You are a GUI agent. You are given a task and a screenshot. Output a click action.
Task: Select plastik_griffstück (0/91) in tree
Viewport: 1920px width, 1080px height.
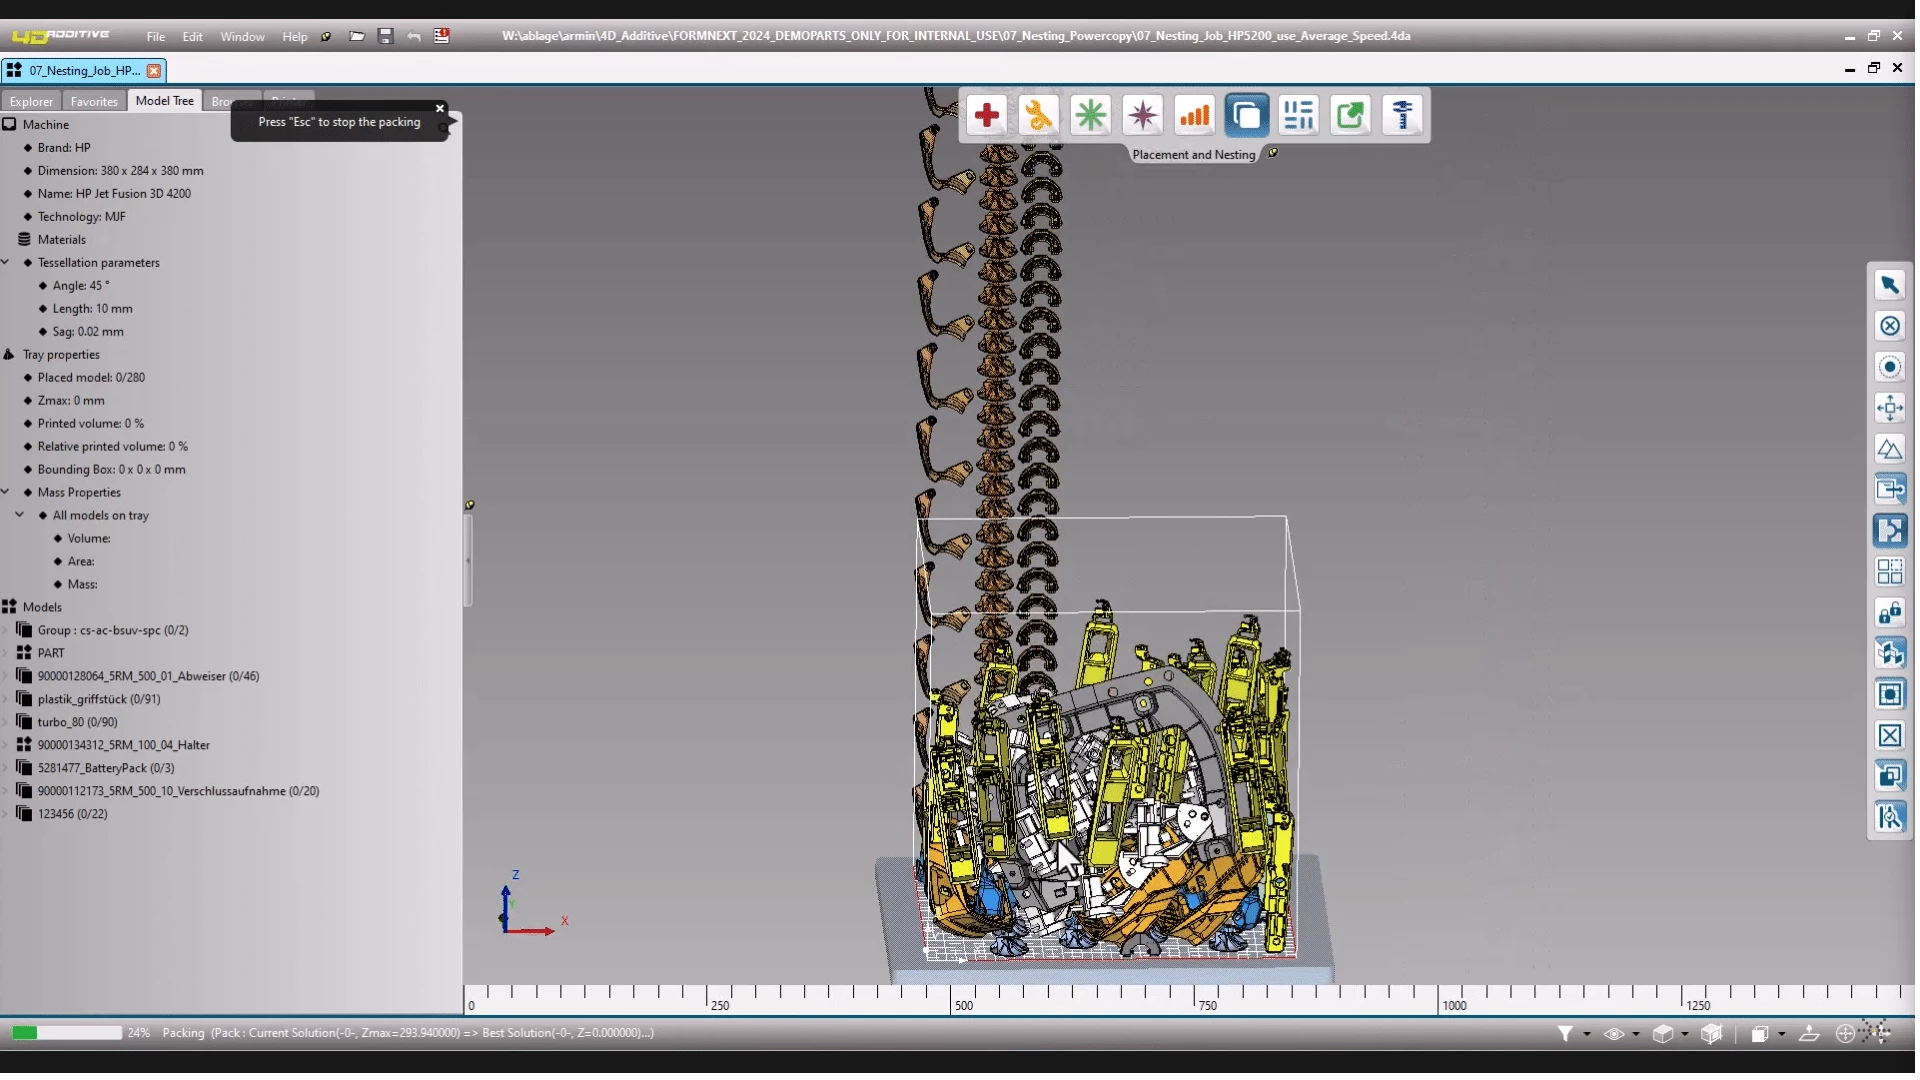click(98, 699)
